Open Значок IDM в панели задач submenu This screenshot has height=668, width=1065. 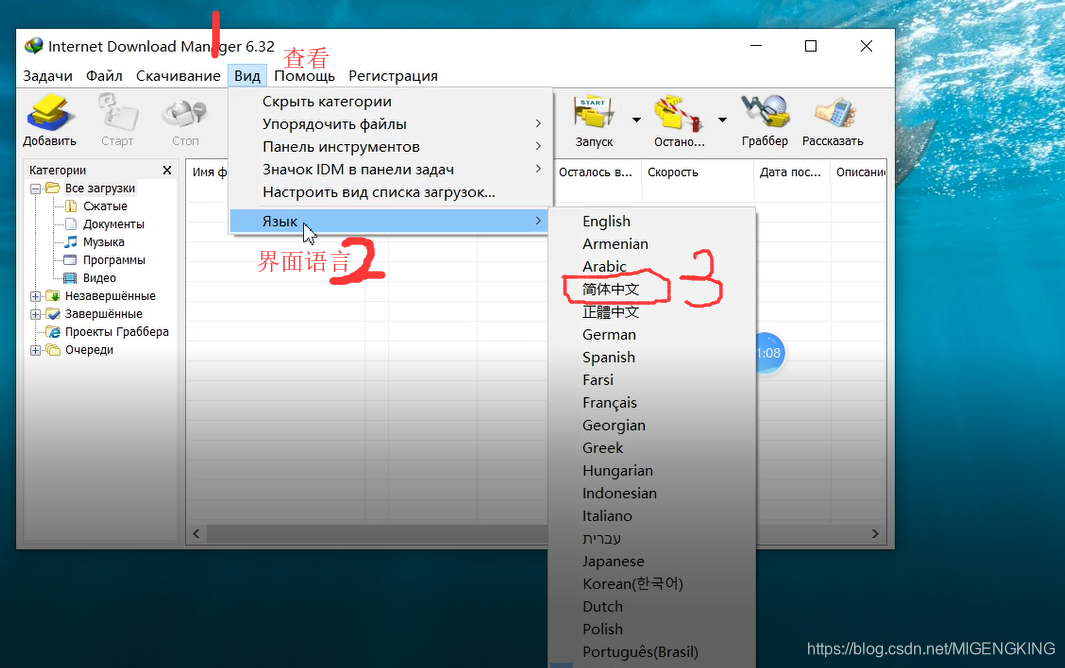[x=391, y=169]
